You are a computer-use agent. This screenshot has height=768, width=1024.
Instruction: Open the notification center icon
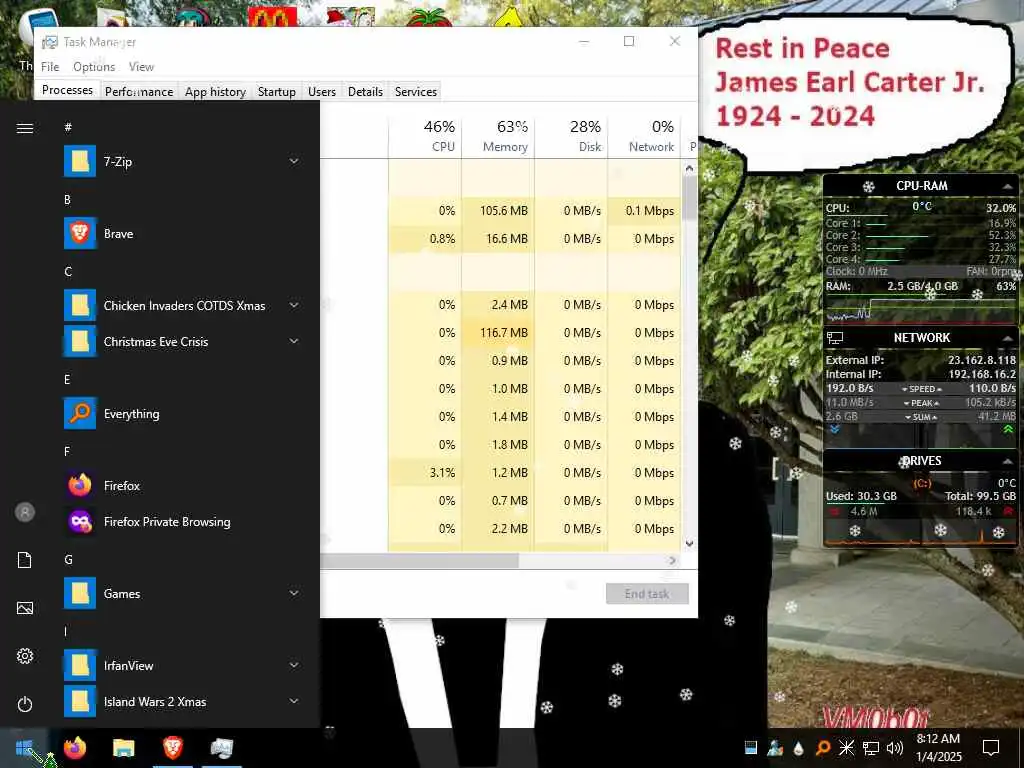click(991, 748)
